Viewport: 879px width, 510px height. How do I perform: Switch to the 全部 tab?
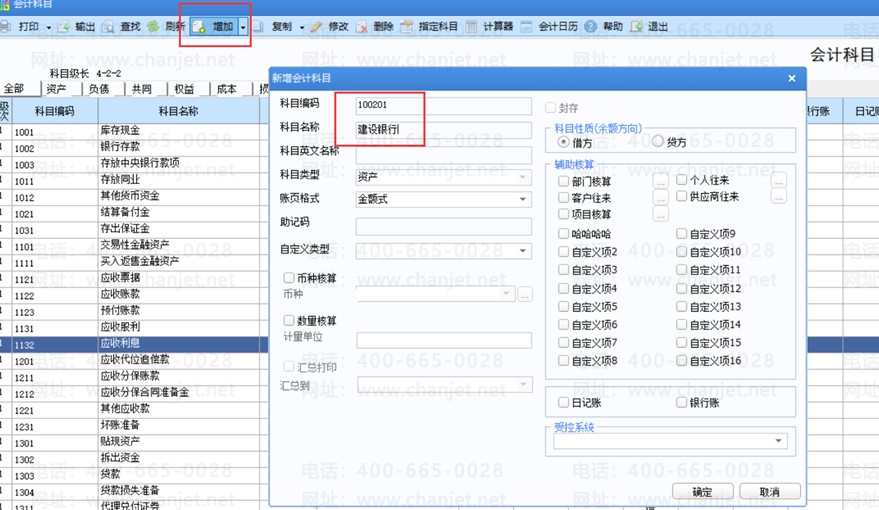pos(15,89)
